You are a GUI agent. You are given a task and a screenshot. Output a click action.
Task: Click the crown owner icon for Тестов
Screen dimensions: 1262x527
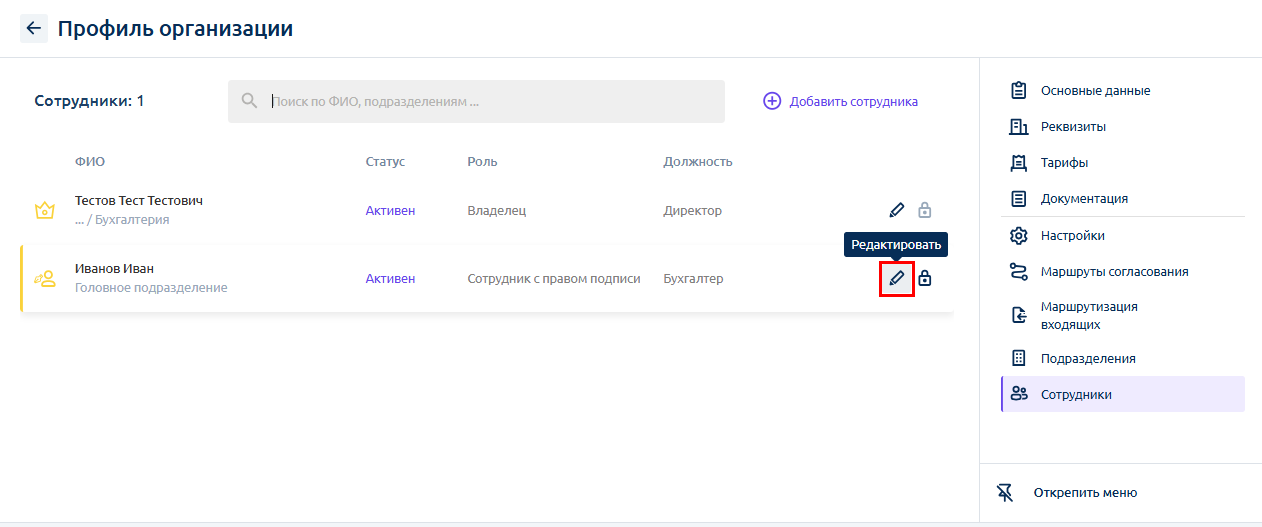coord(44,211)
